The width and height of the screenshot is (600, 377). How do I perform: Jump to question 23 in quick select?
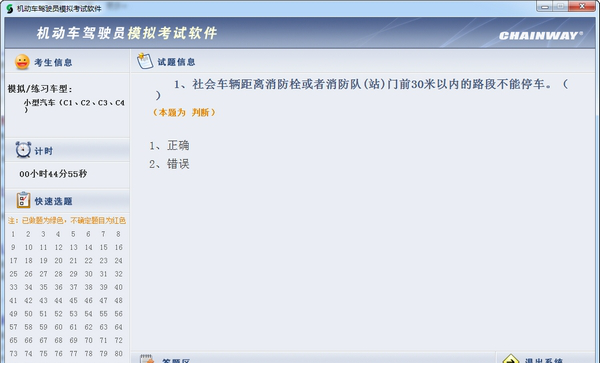pyautogui.click(x=103, y=261)
